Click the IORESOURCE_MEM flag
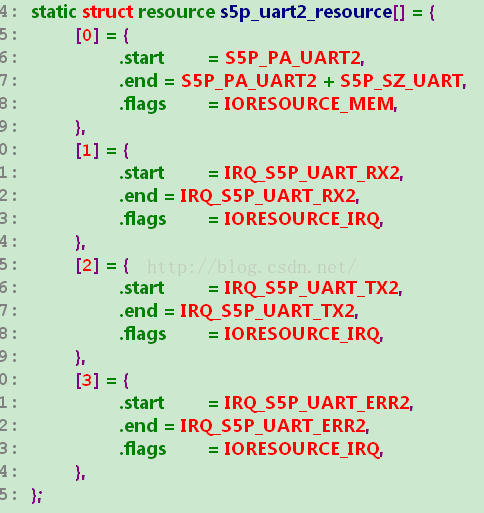Image resolution: width=484 pixels, height=513 pixels. pyautogui.click(x=309, y=104)
